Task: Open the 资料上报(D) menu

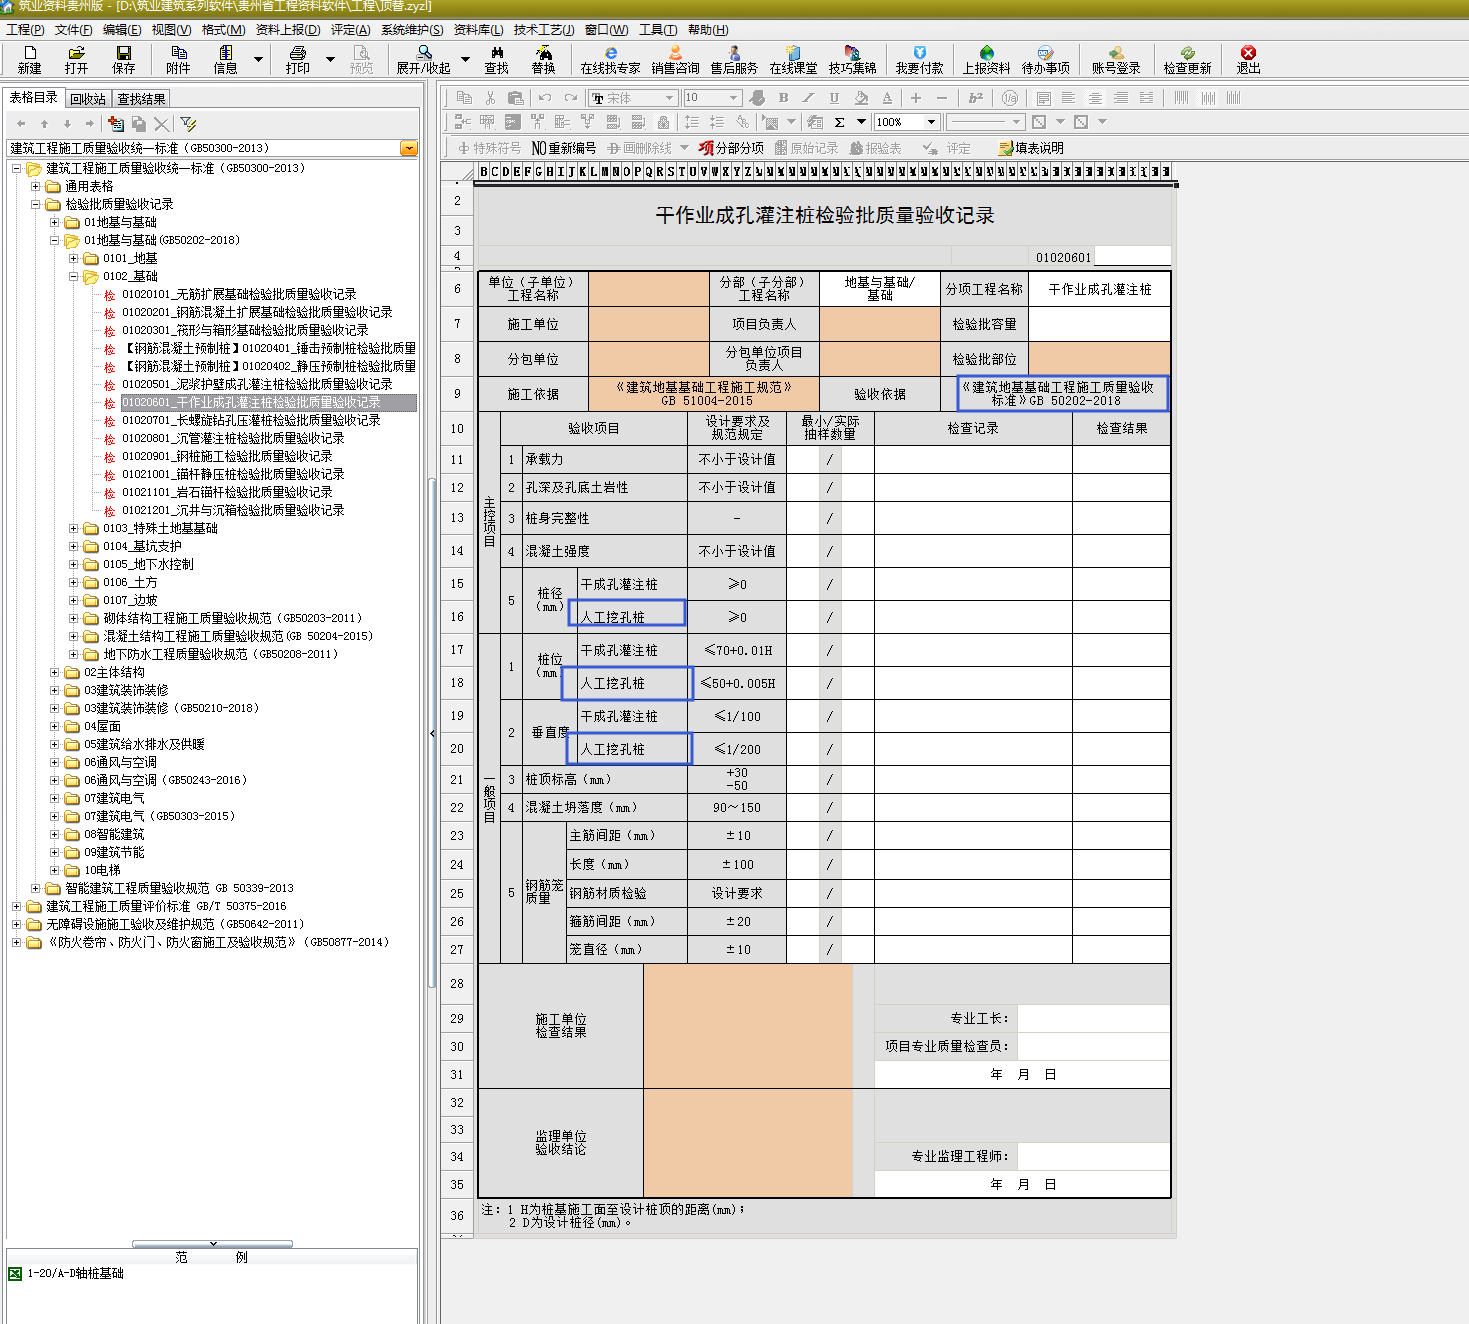Action: click(x=288, y=30)
